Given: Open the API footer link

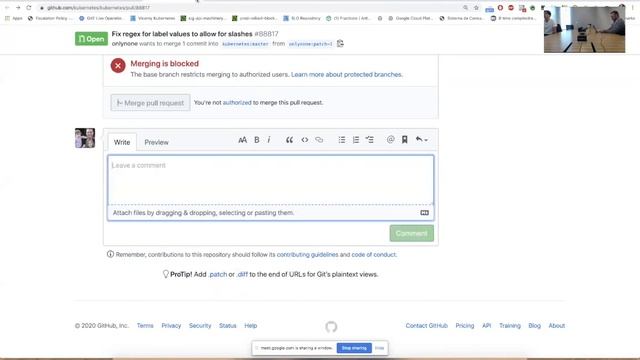Looking at the screenshot, I should 487,326.
